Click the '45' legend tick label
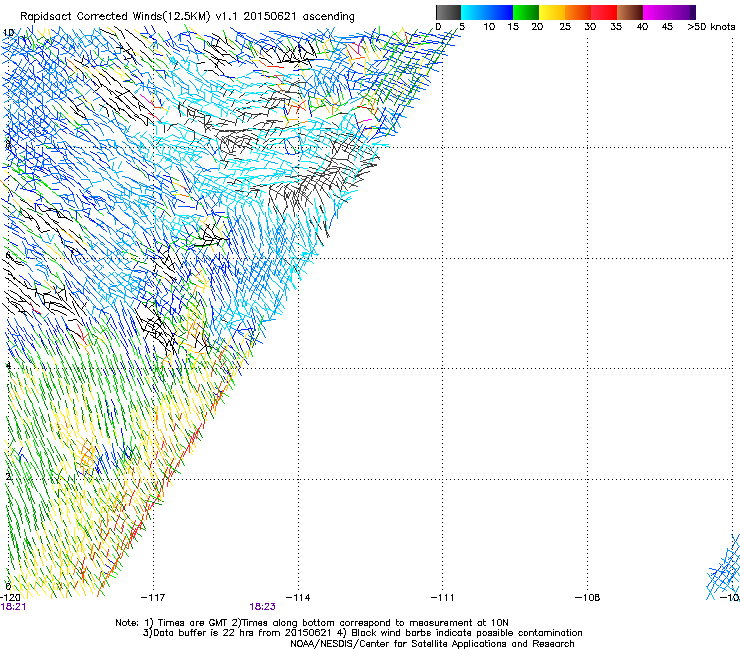 click(x=667, y=27)
